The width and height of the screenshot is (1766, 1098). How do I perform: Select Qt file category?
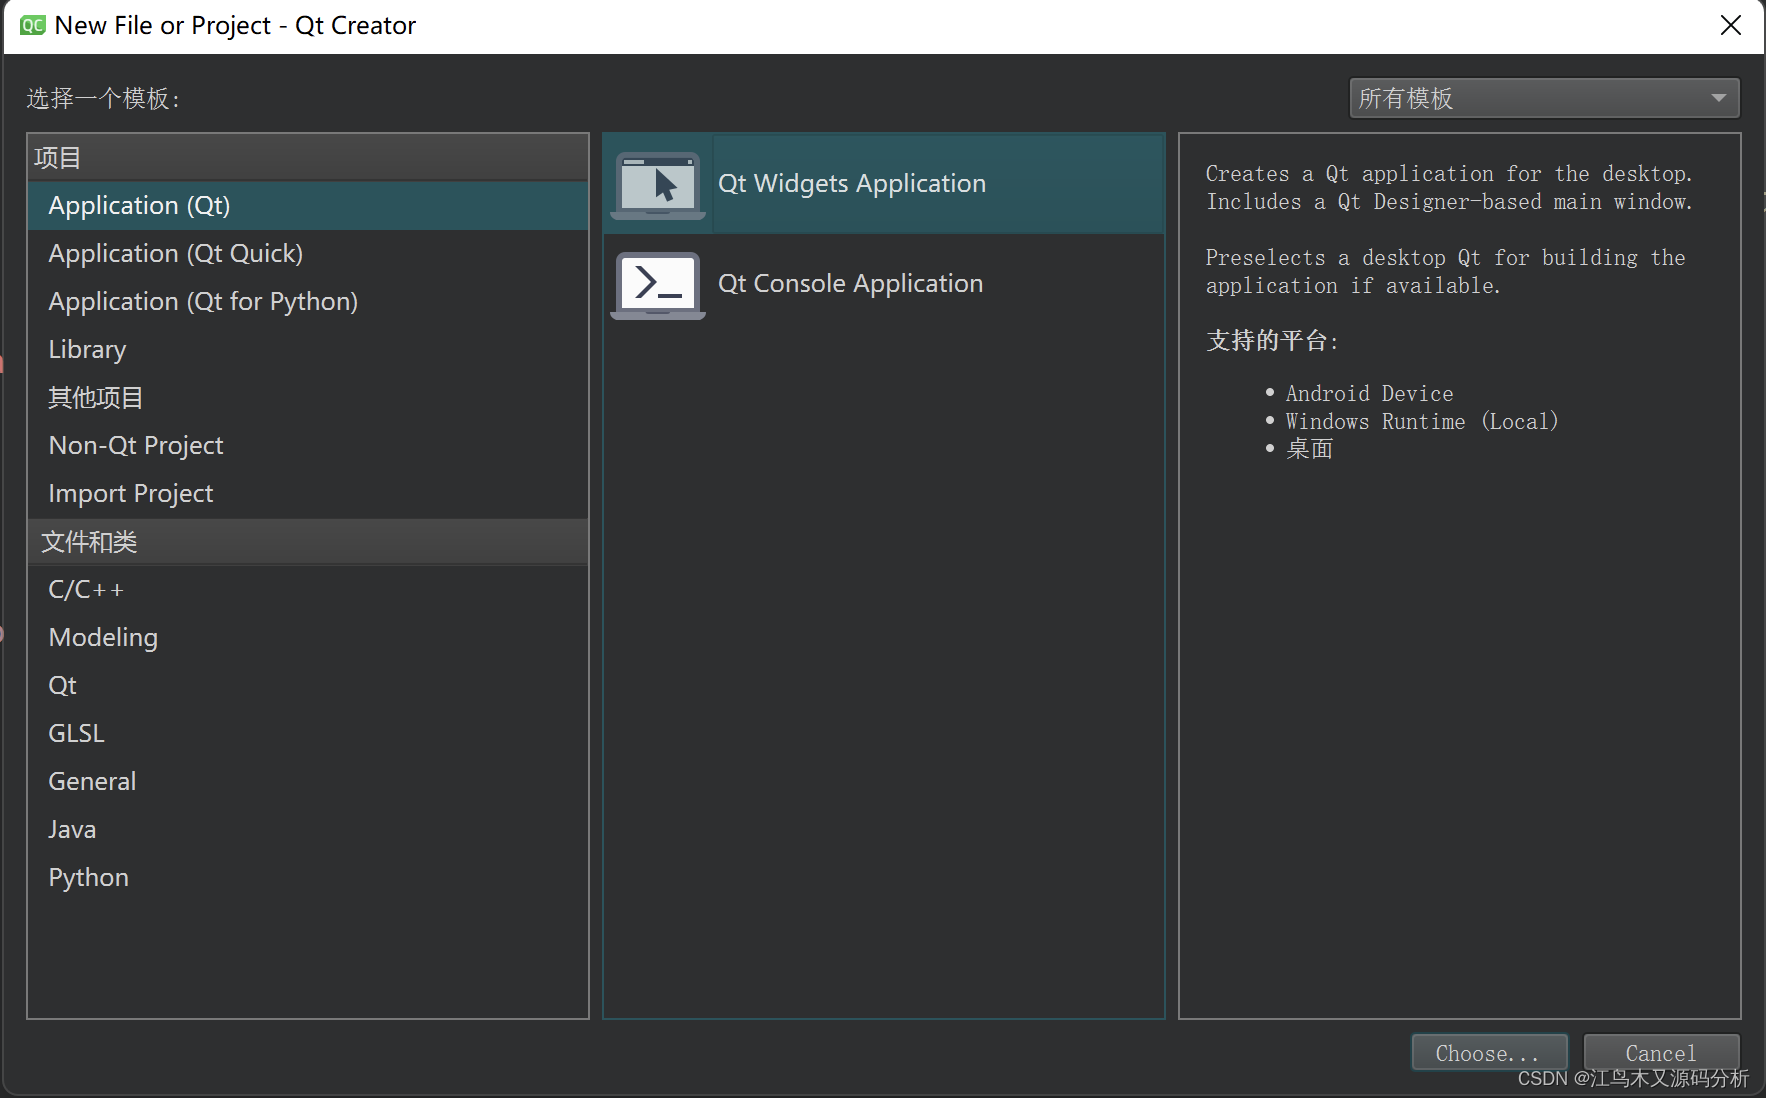point(308,686)
